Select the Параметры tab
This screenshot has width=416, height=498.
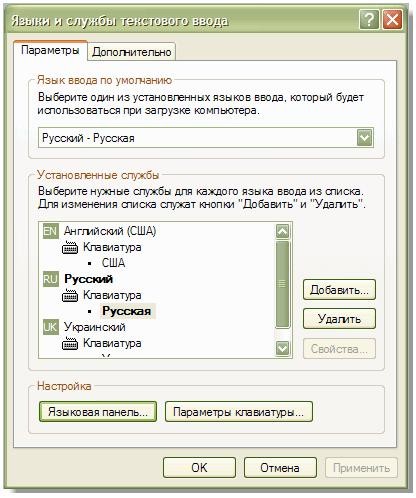coord(50,50)
